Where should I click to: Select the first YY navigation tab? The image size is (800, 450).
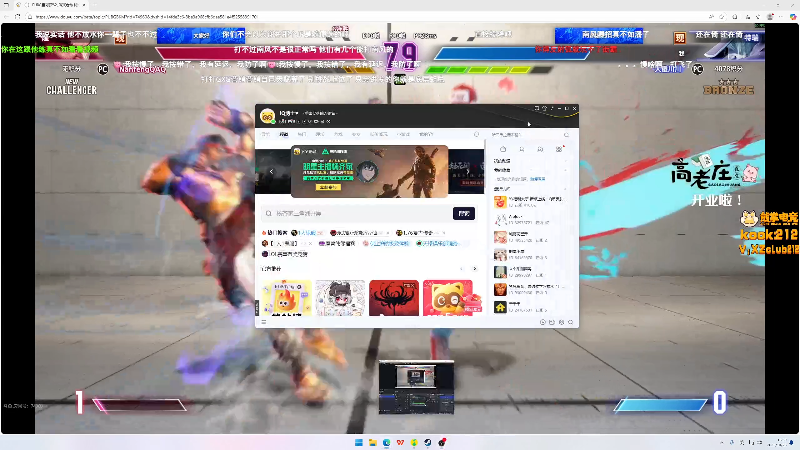point(265,134)
